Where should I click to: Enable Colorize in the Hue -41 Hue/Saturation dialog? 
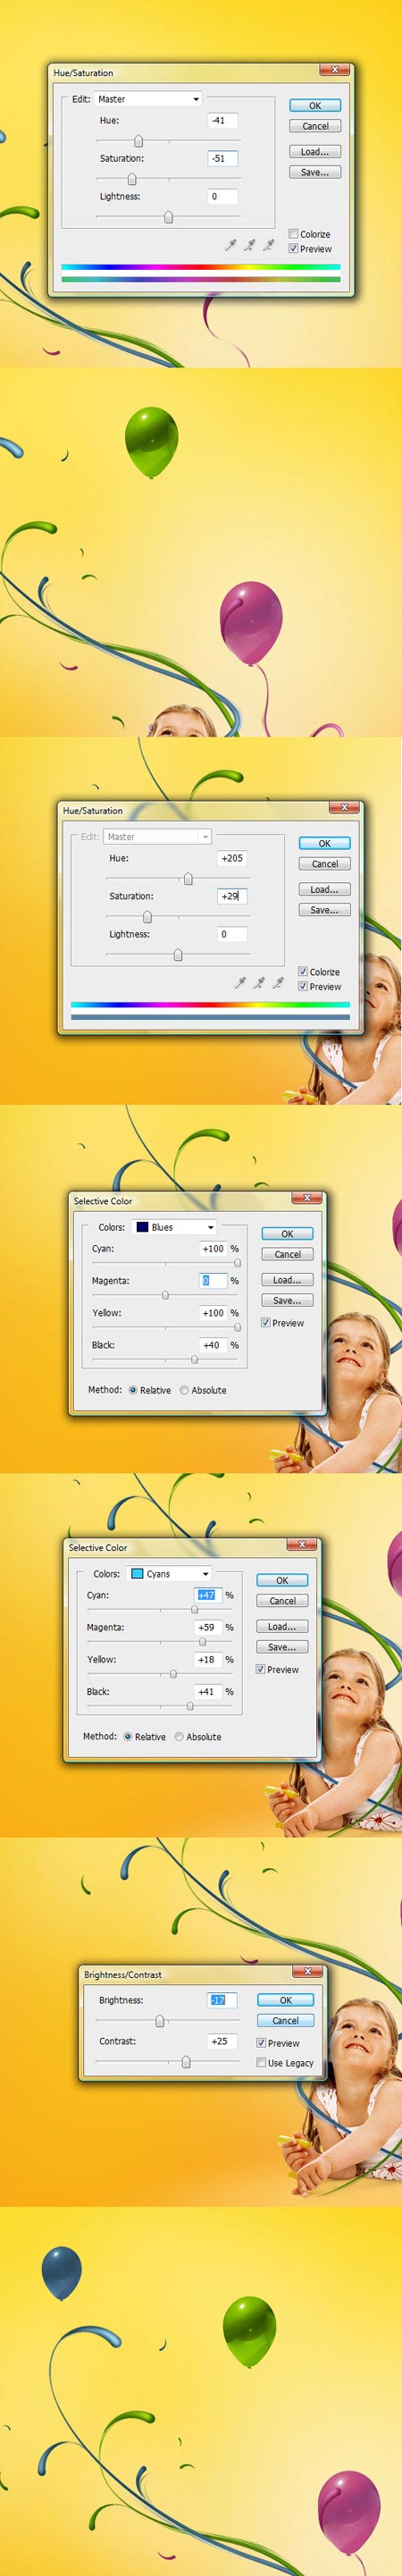[x=293, y=234]
